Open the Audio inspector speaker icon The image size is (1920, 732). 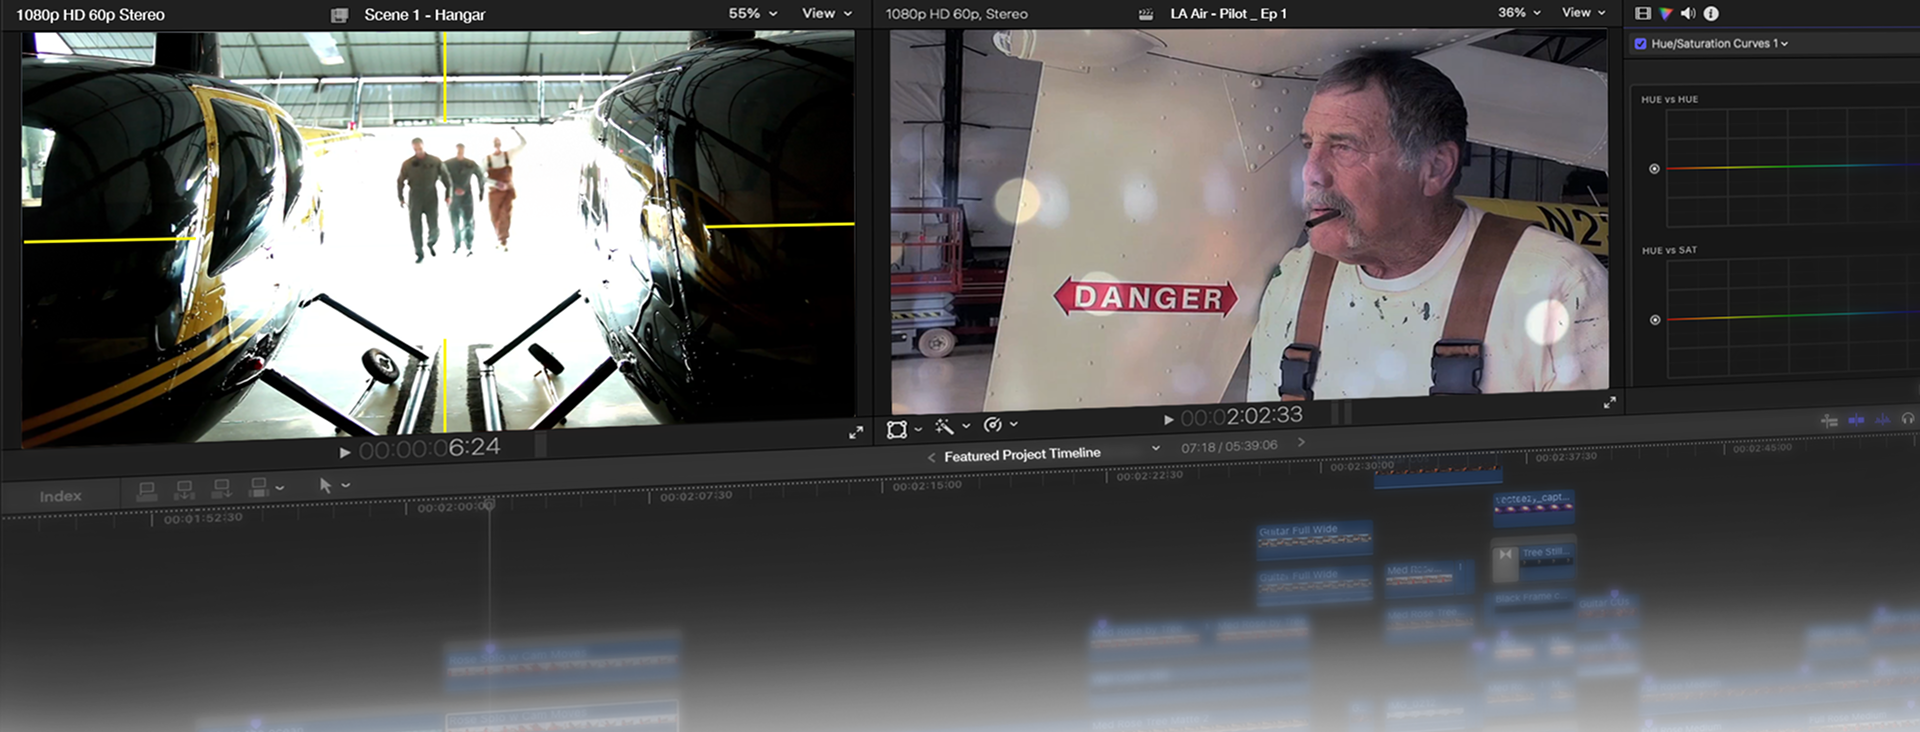(1688, 13)
